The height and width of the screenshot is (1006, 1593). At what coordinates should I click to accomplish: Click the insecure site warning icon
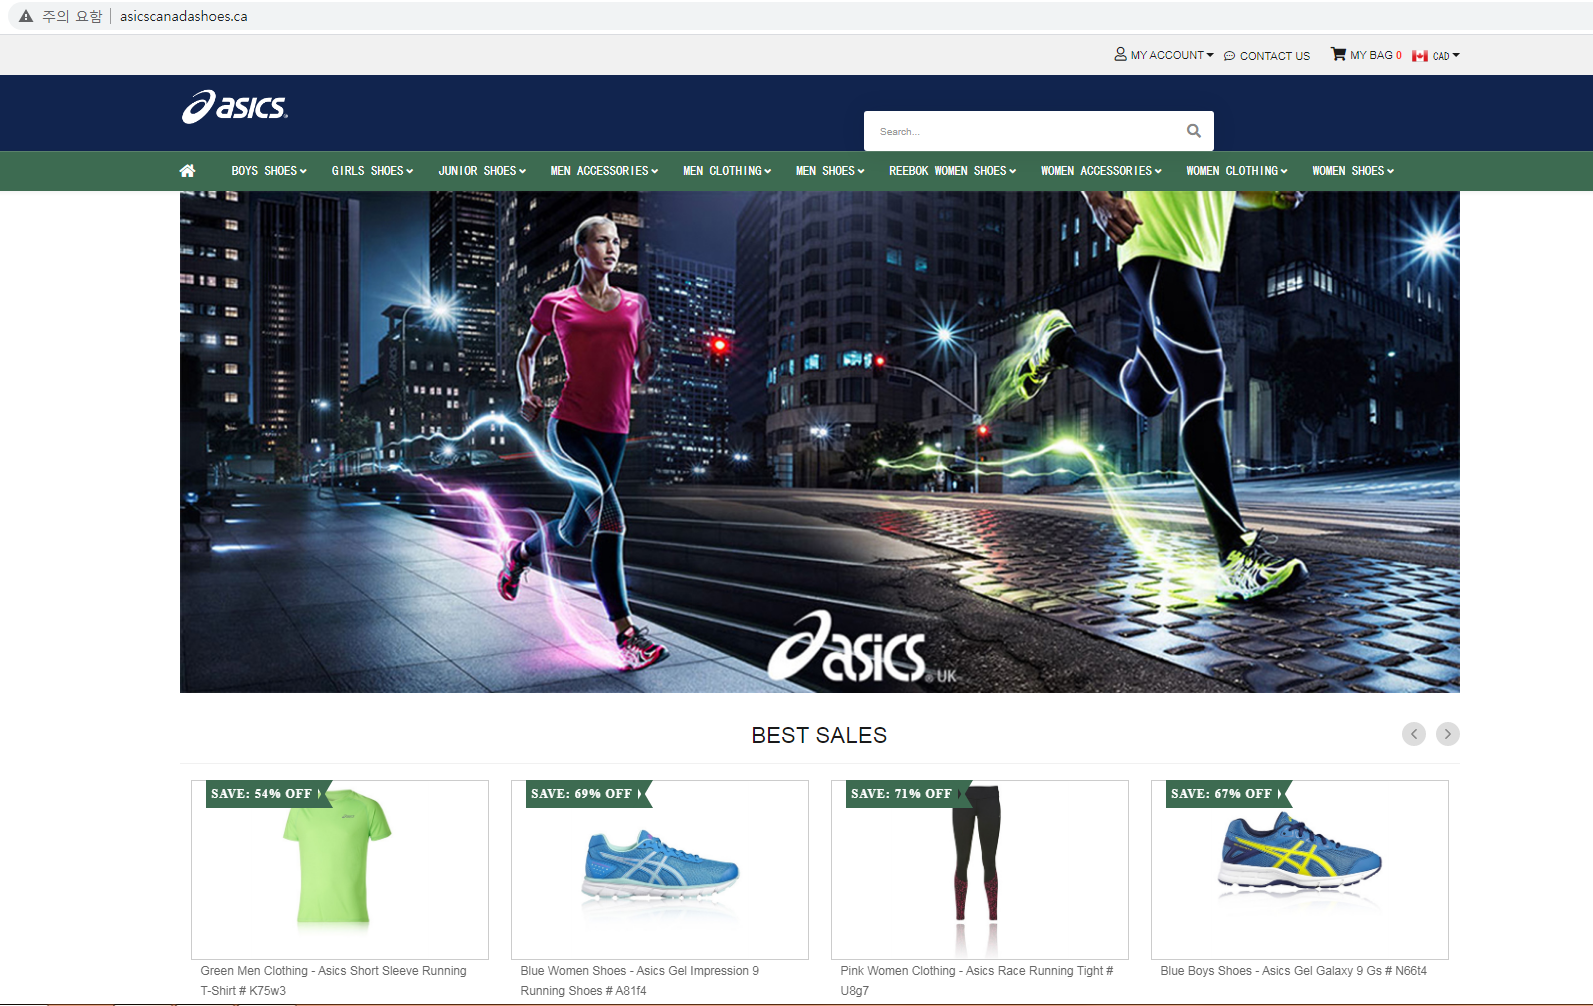(x=26, y=16)
